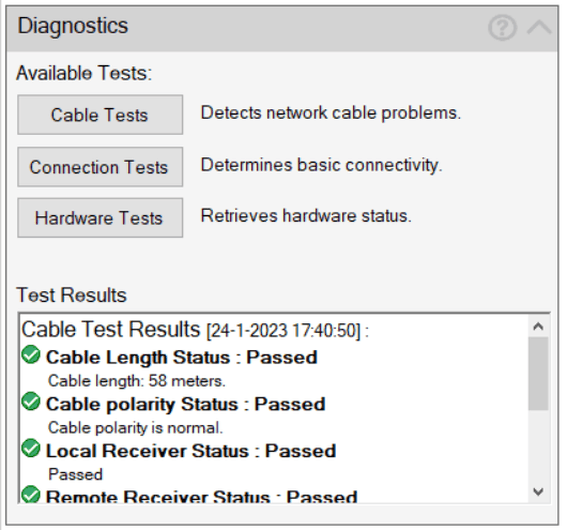Select the Cable Test Results timestamp header
The image size is (567, 530).
tap(195, 330)
